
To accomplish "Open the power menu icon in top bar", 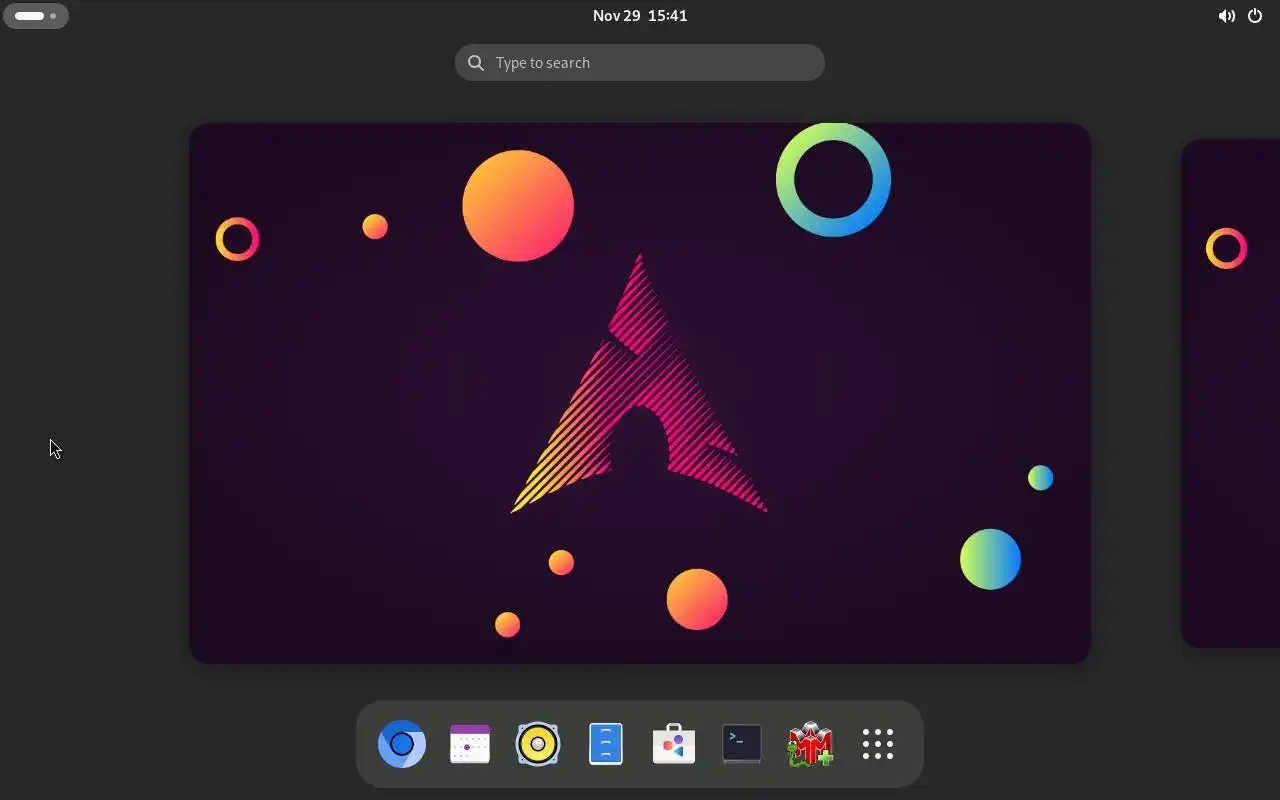I will [1255, 16].
